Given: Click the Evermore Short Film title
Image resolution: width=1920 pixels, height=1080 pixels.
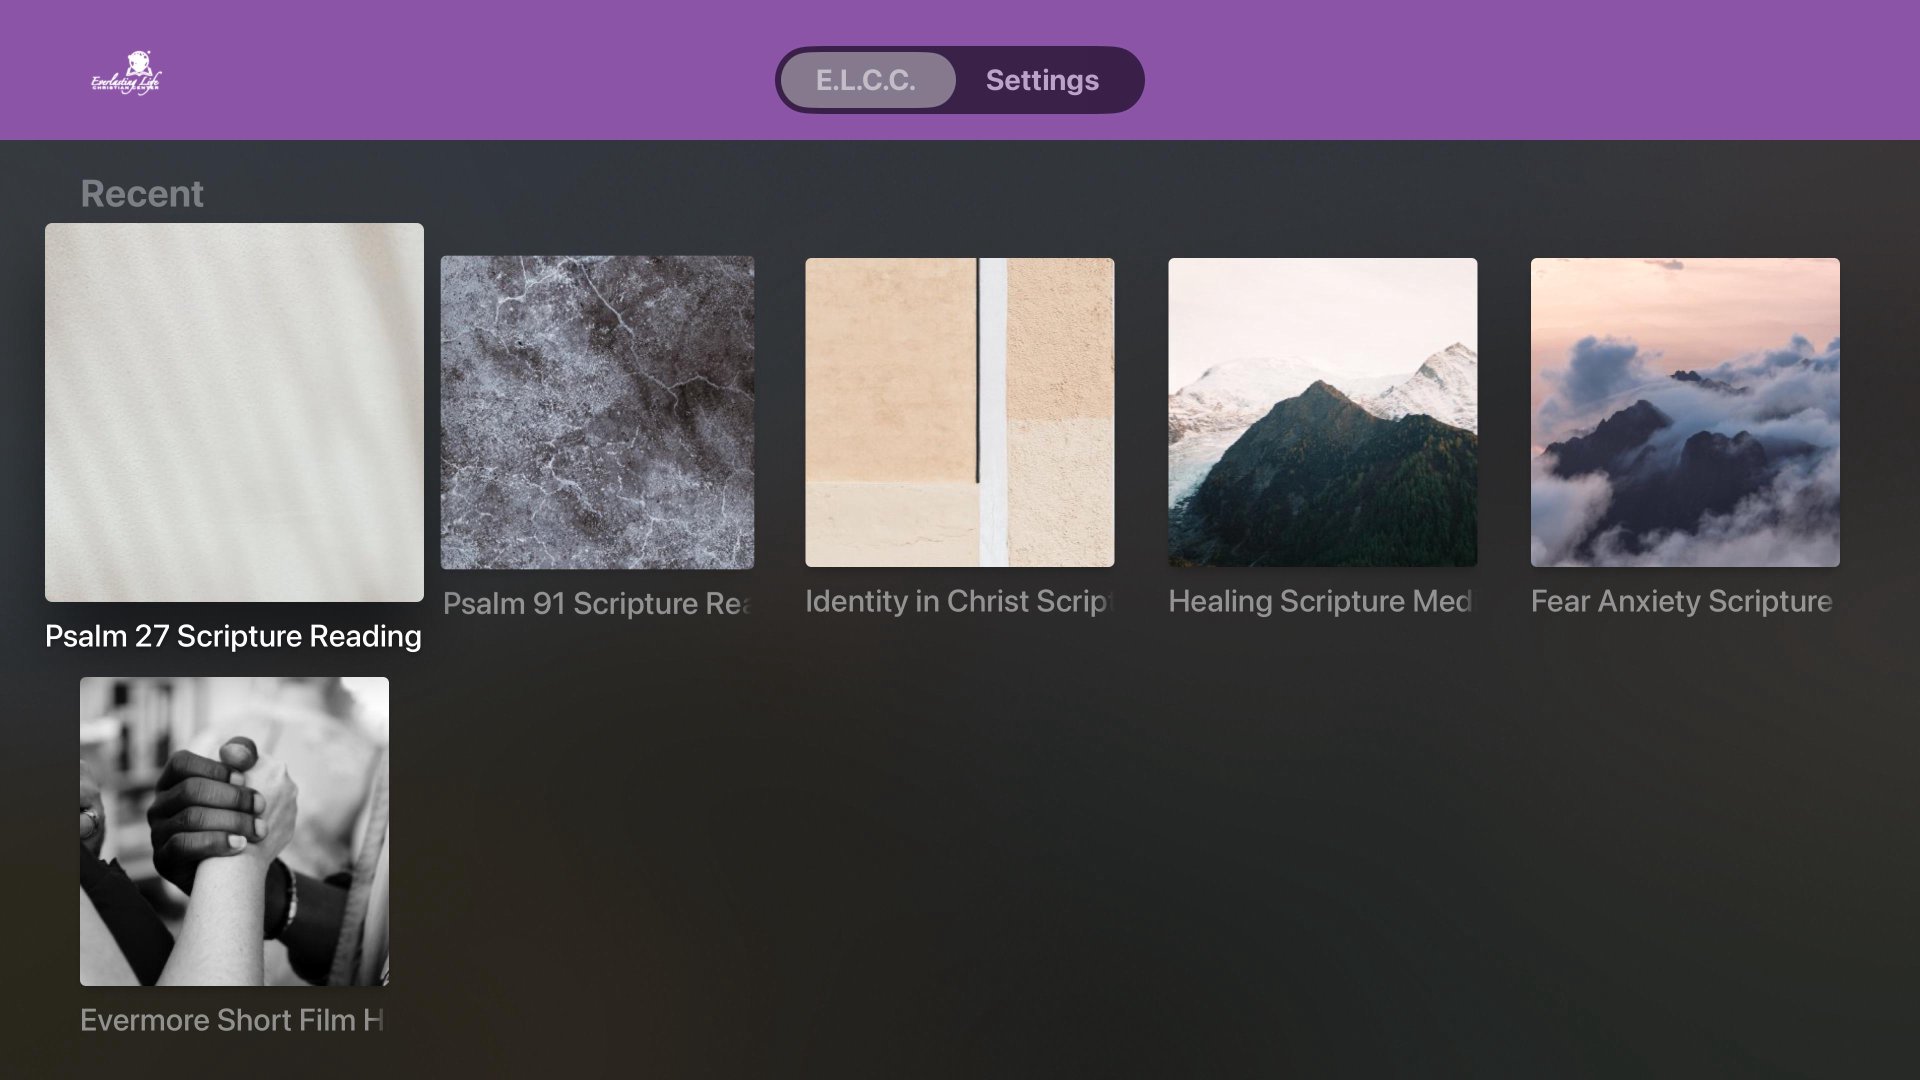Looking at the screenshot, I should coord(232,1020).
